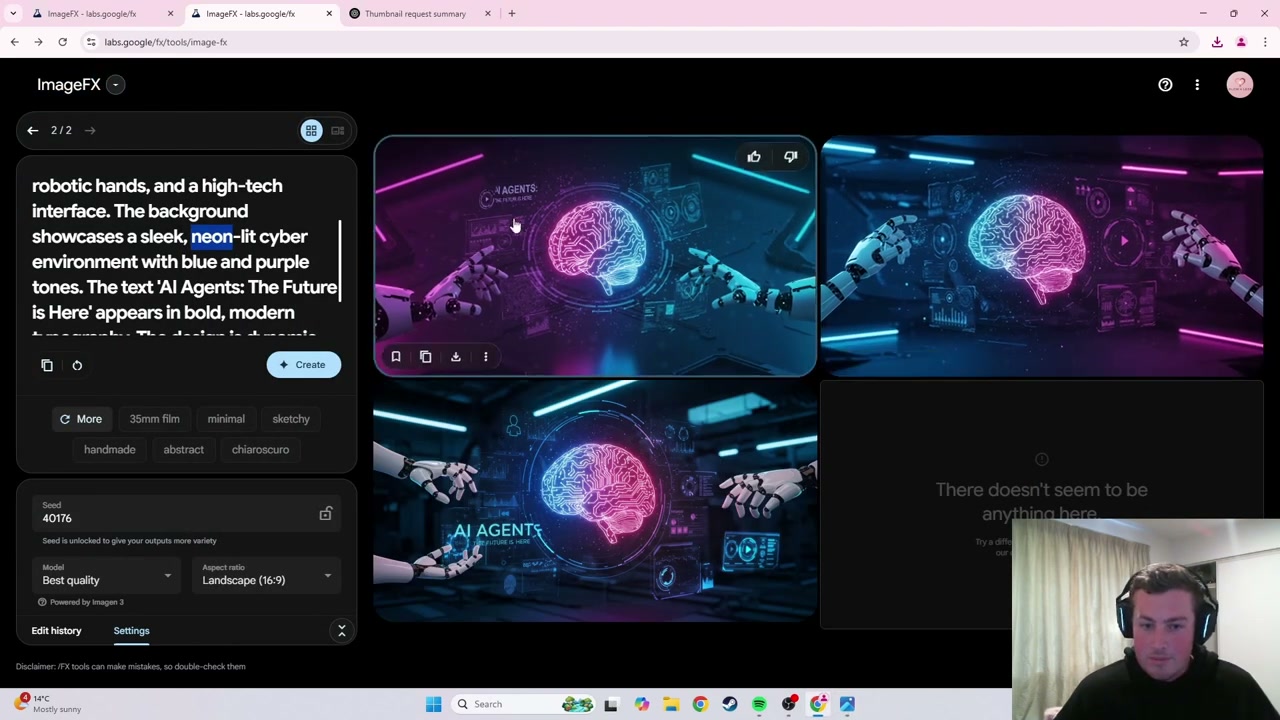Open the ImageFX tool switcher dropdown
The width and height of the screenshot is (1280, 720).
(x=116, y=85)
